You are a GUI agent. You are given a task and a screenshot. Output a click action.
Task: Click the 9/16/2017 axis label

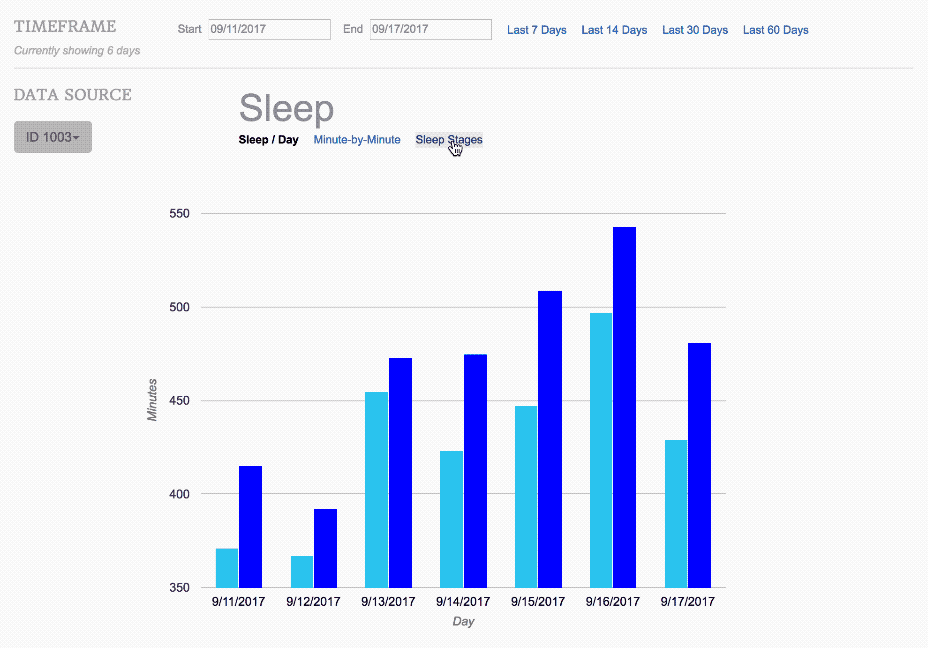613,602
